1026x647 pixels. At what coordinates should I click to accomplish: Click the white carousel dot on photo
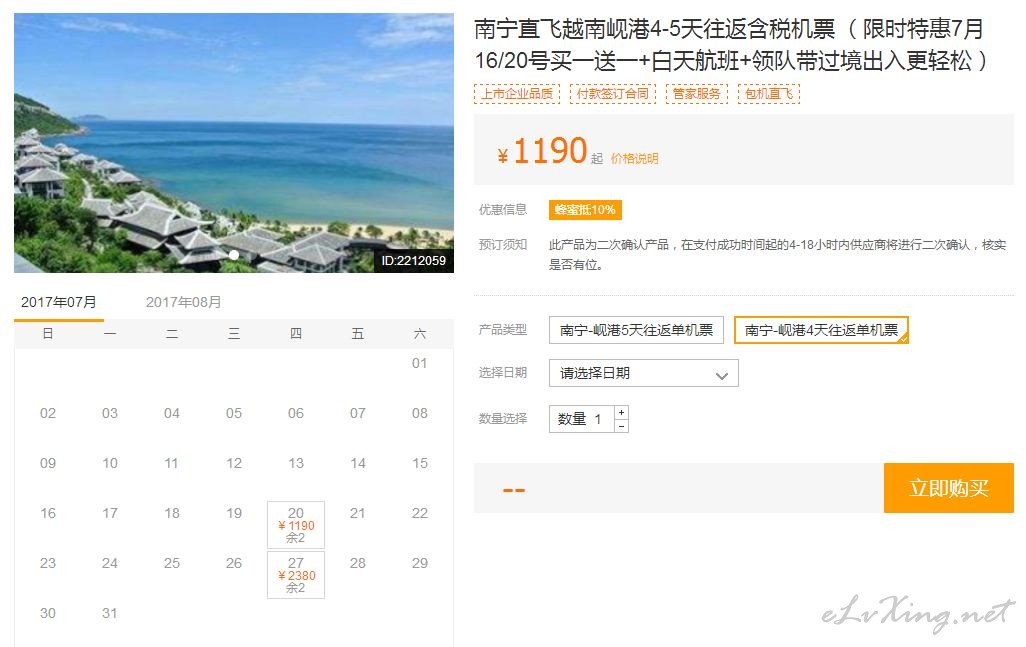[x=234, y=255]
